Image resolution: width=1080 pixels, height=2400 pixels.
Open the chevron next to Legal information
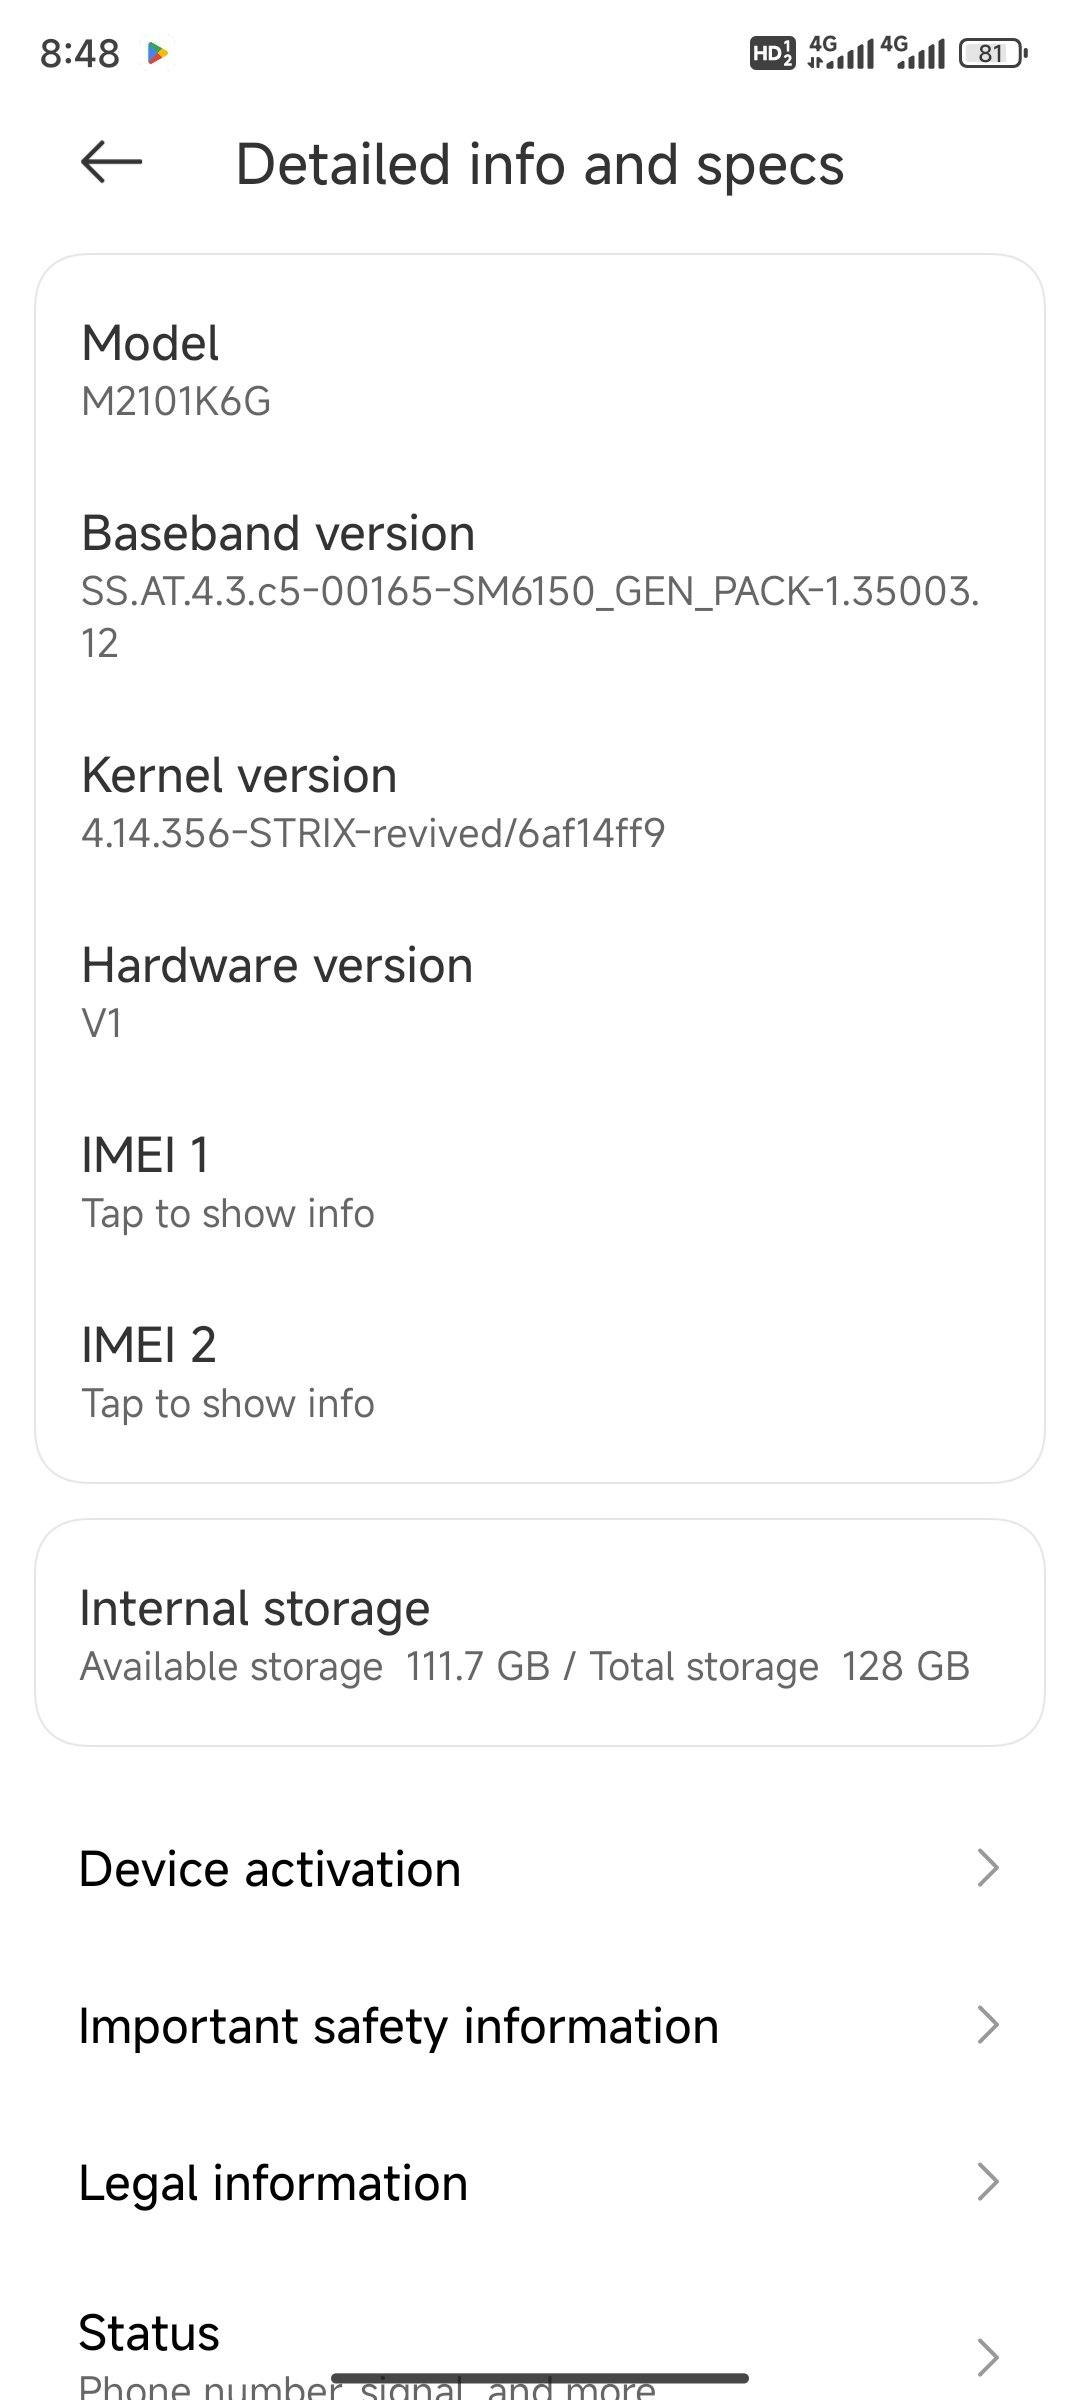[x=988, y=2182]
